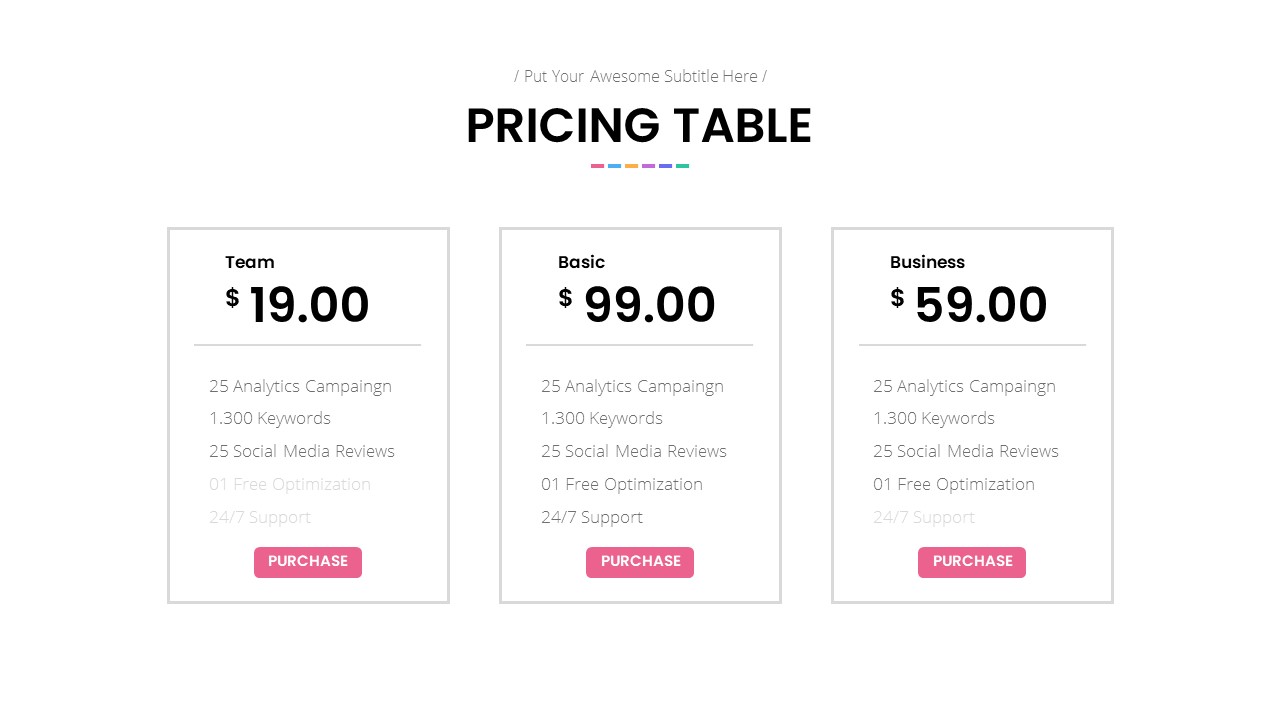Image resolution: width=1280 pixels, height=720 pixels.
Task: Click 25 Analytics Campaingn in the Basic card
Action: (632, 386)
